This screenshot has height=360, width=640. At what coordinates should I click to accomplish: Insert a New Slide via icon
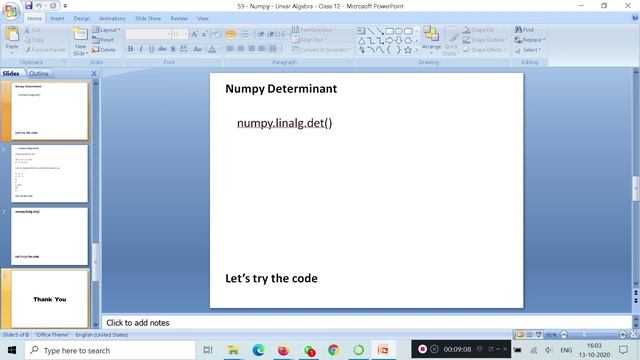click(x=80, y=34)
